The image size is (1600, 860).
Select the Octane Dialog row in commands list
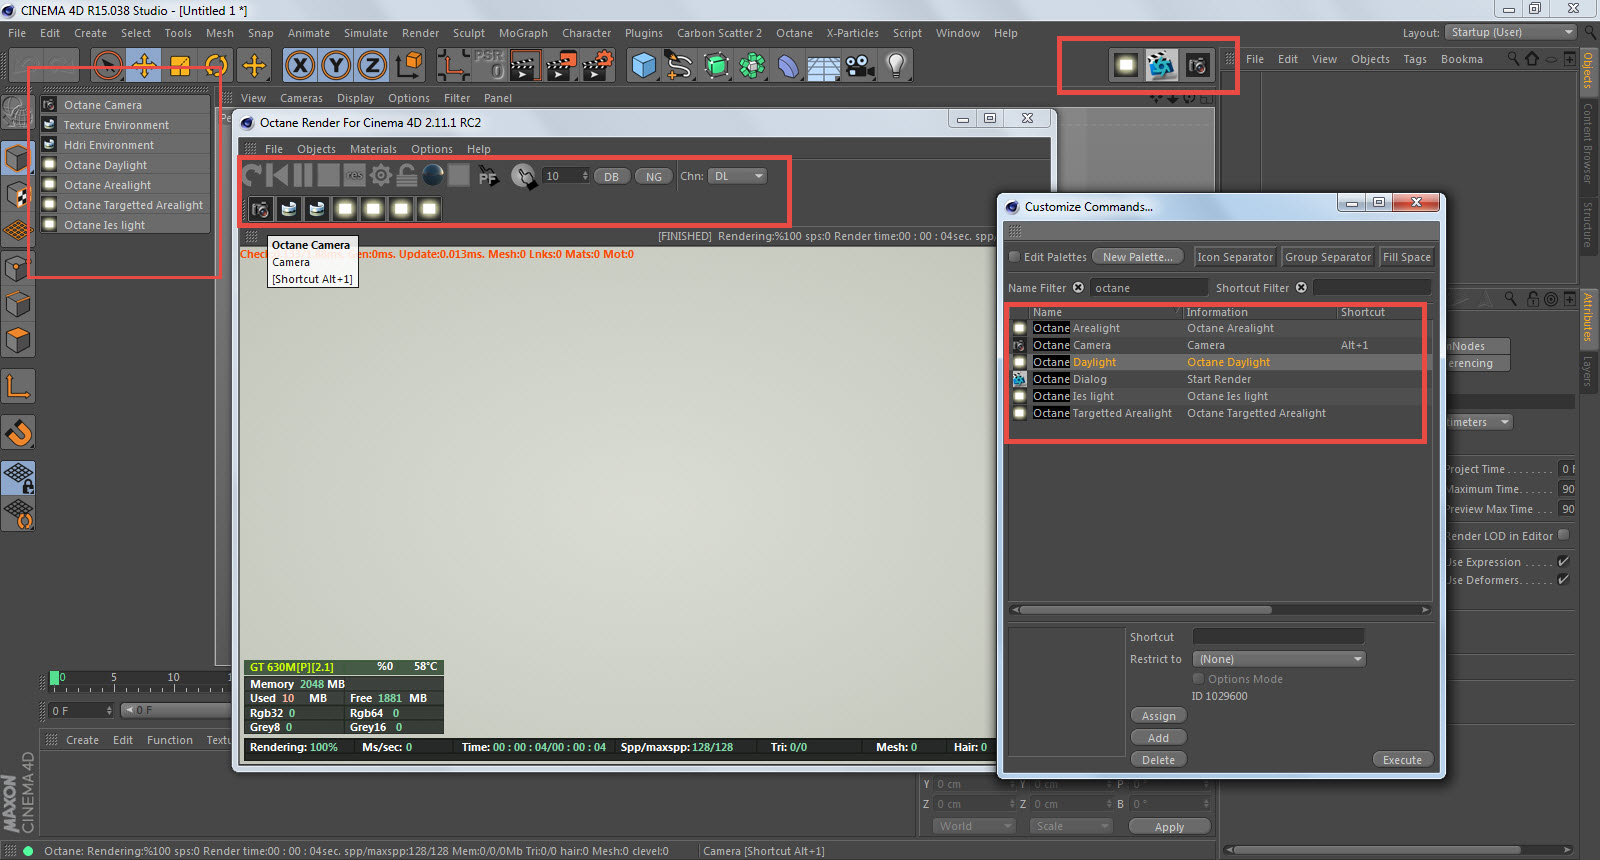coord(1219,379)
